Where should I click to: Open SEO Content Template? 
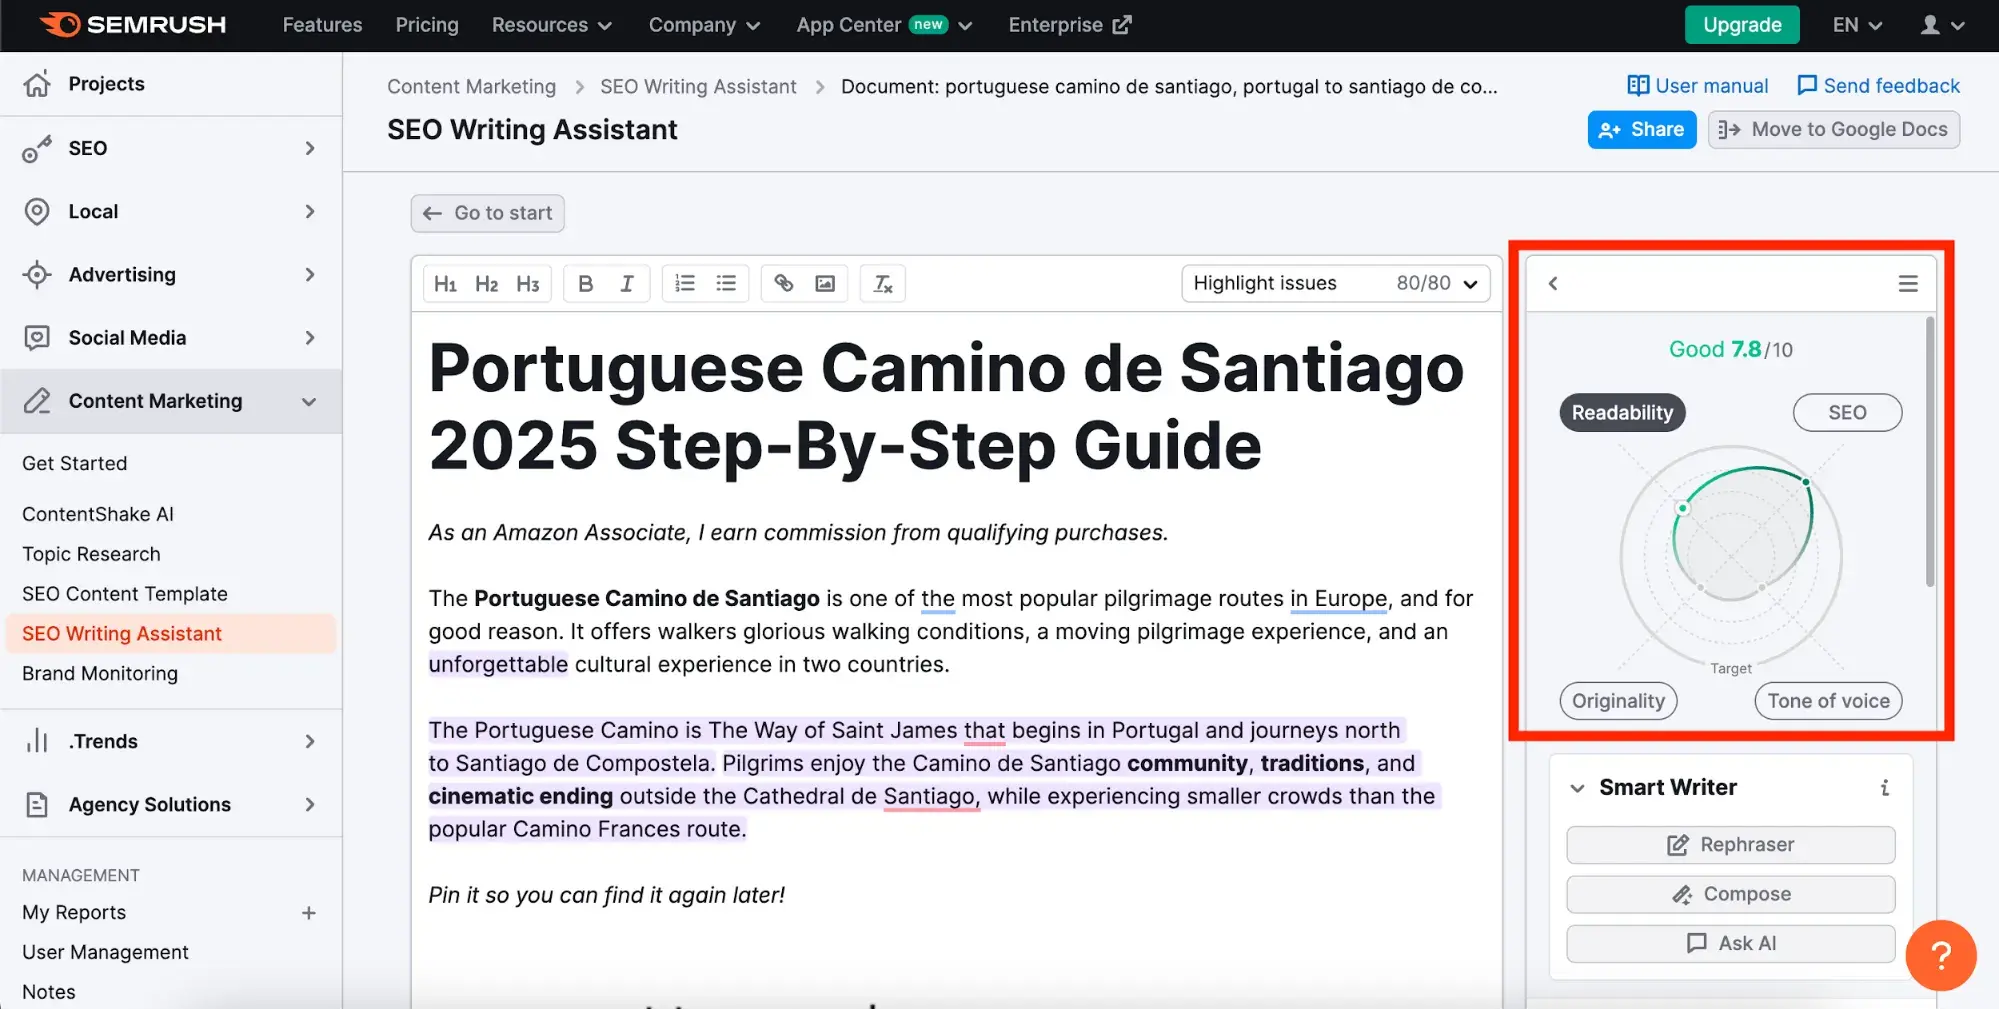pos(125,594)
